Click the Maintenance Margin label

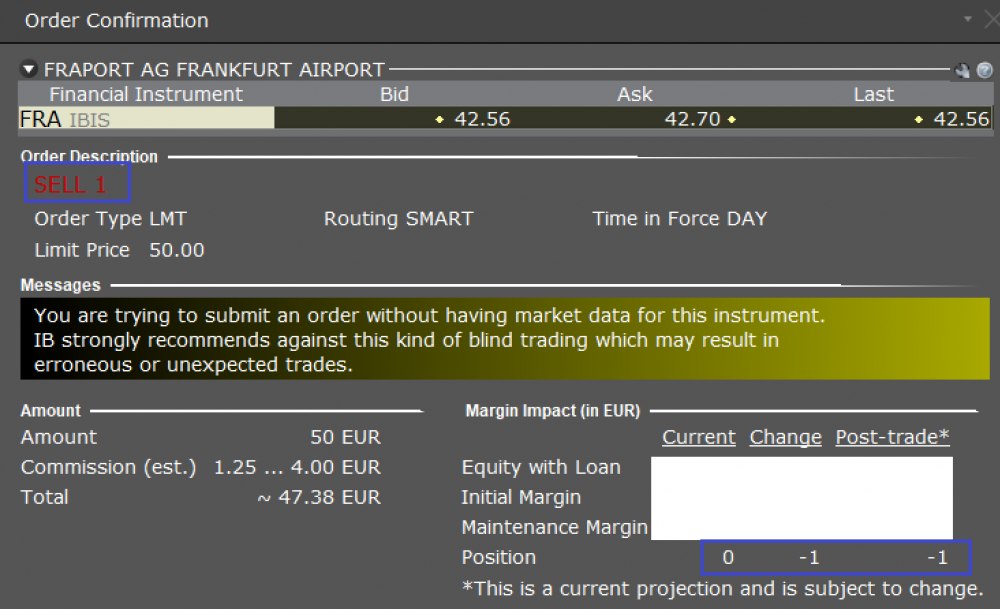tap(554, 527)
